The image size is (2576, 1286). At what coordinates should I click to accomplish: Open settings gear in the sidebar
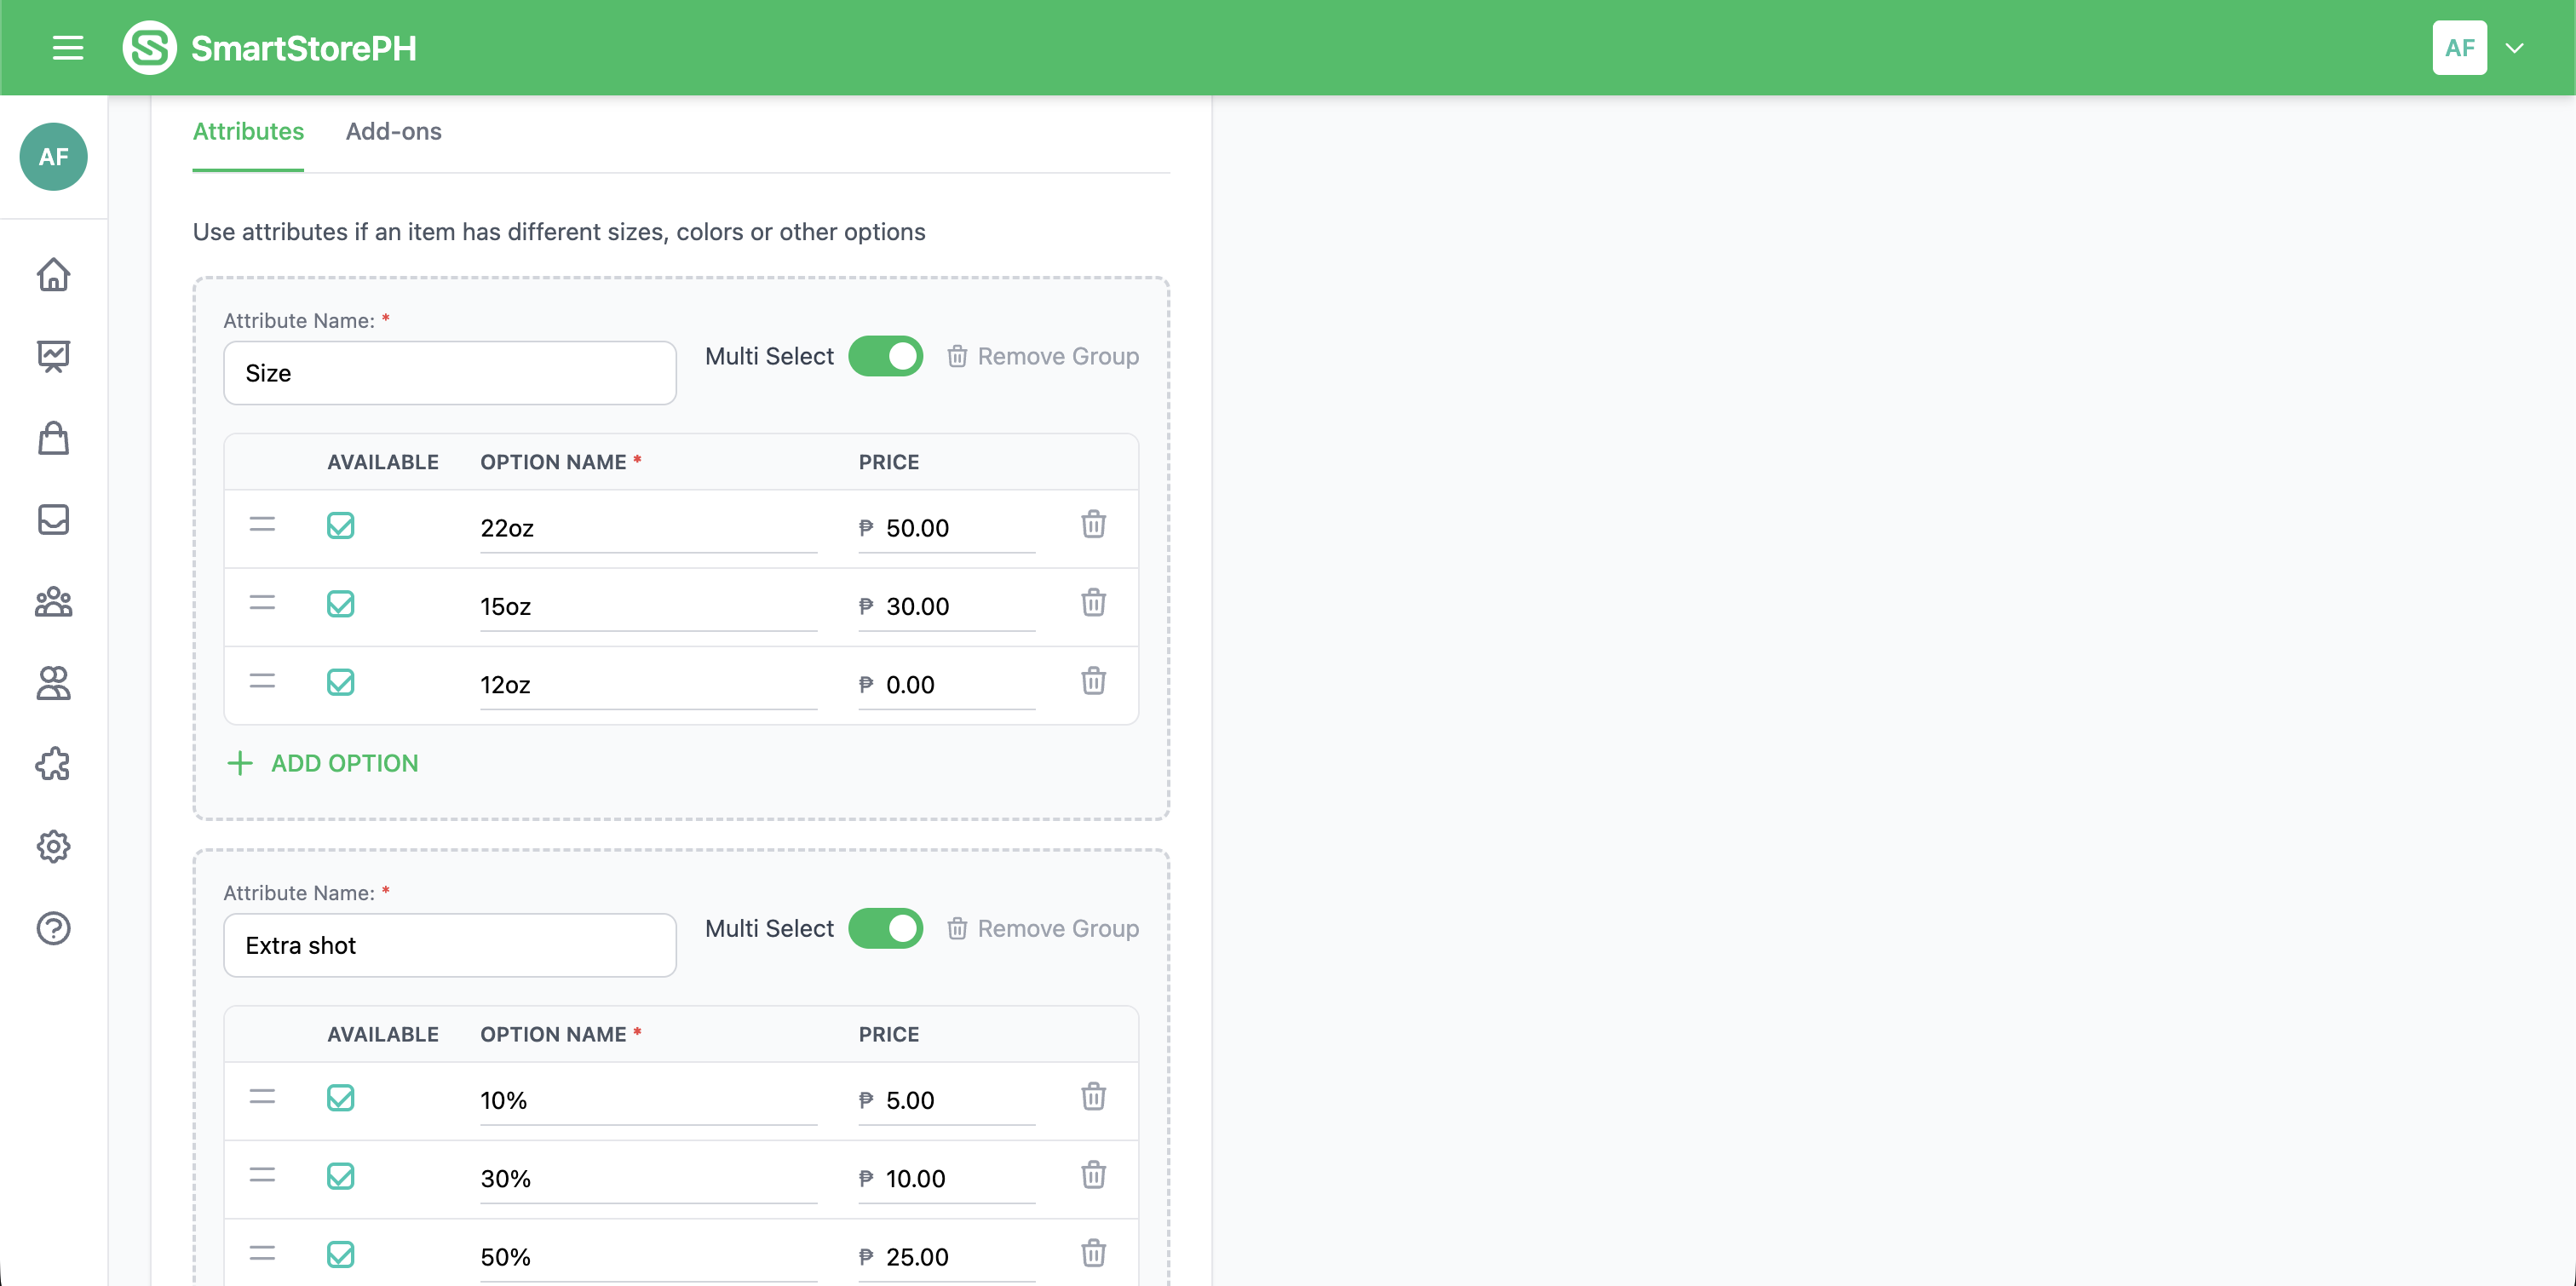point(53,847)
